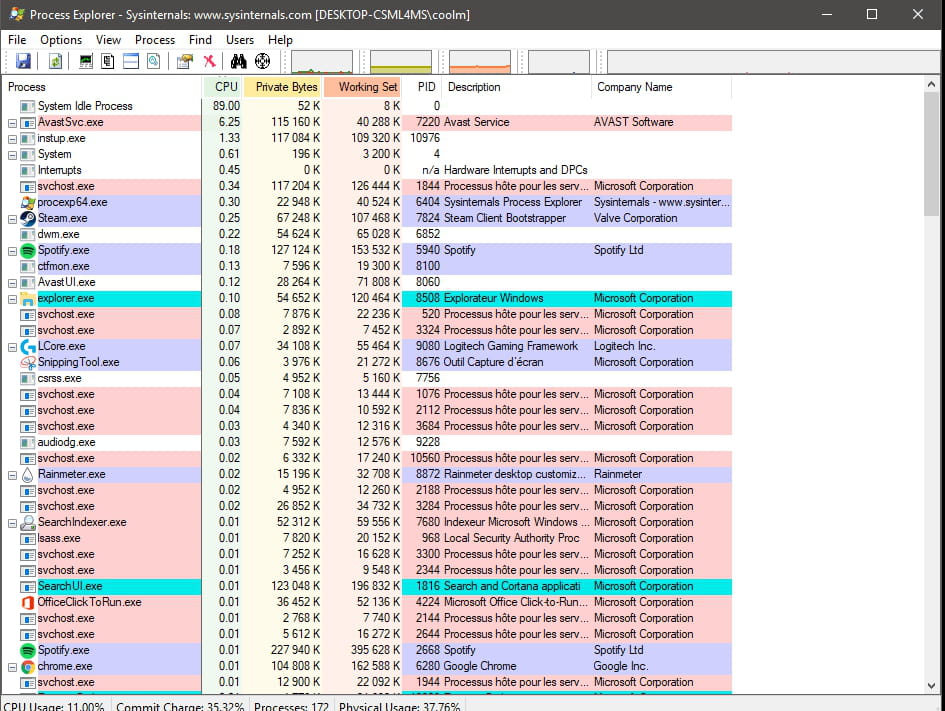This screenshot has width=945, height=711.
Task: Open the System Information toolbar icon
Action: [85, 62]
